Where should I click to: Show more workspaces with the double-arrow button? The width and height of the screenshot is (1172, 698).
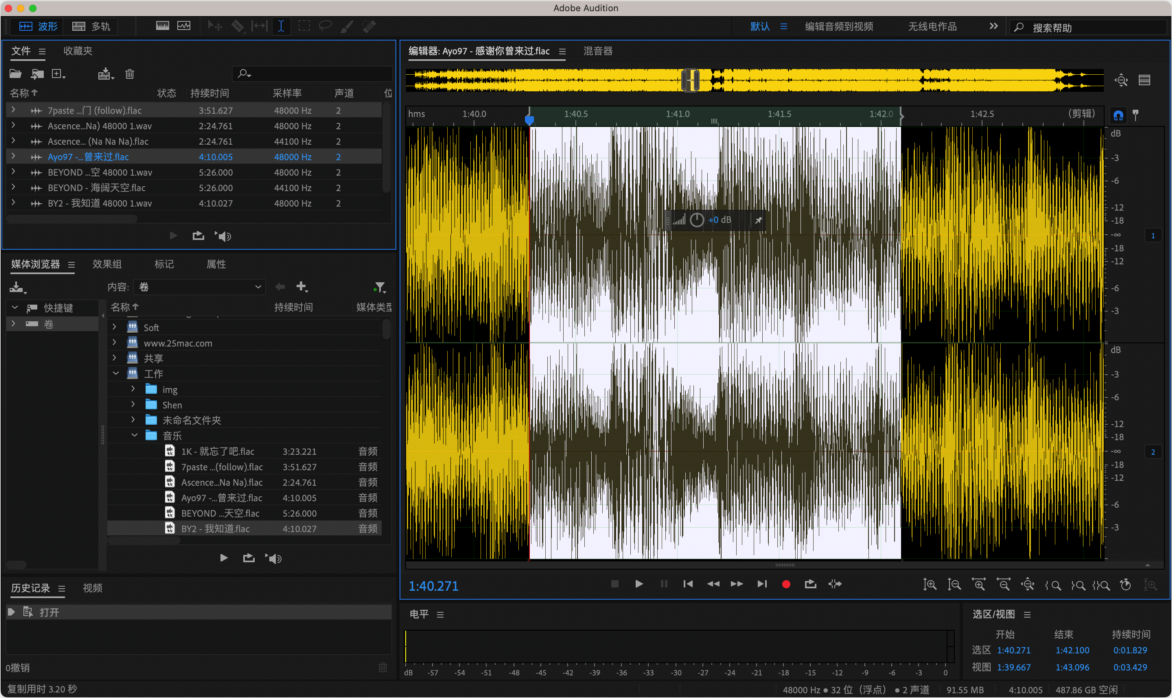click(993, 26)
